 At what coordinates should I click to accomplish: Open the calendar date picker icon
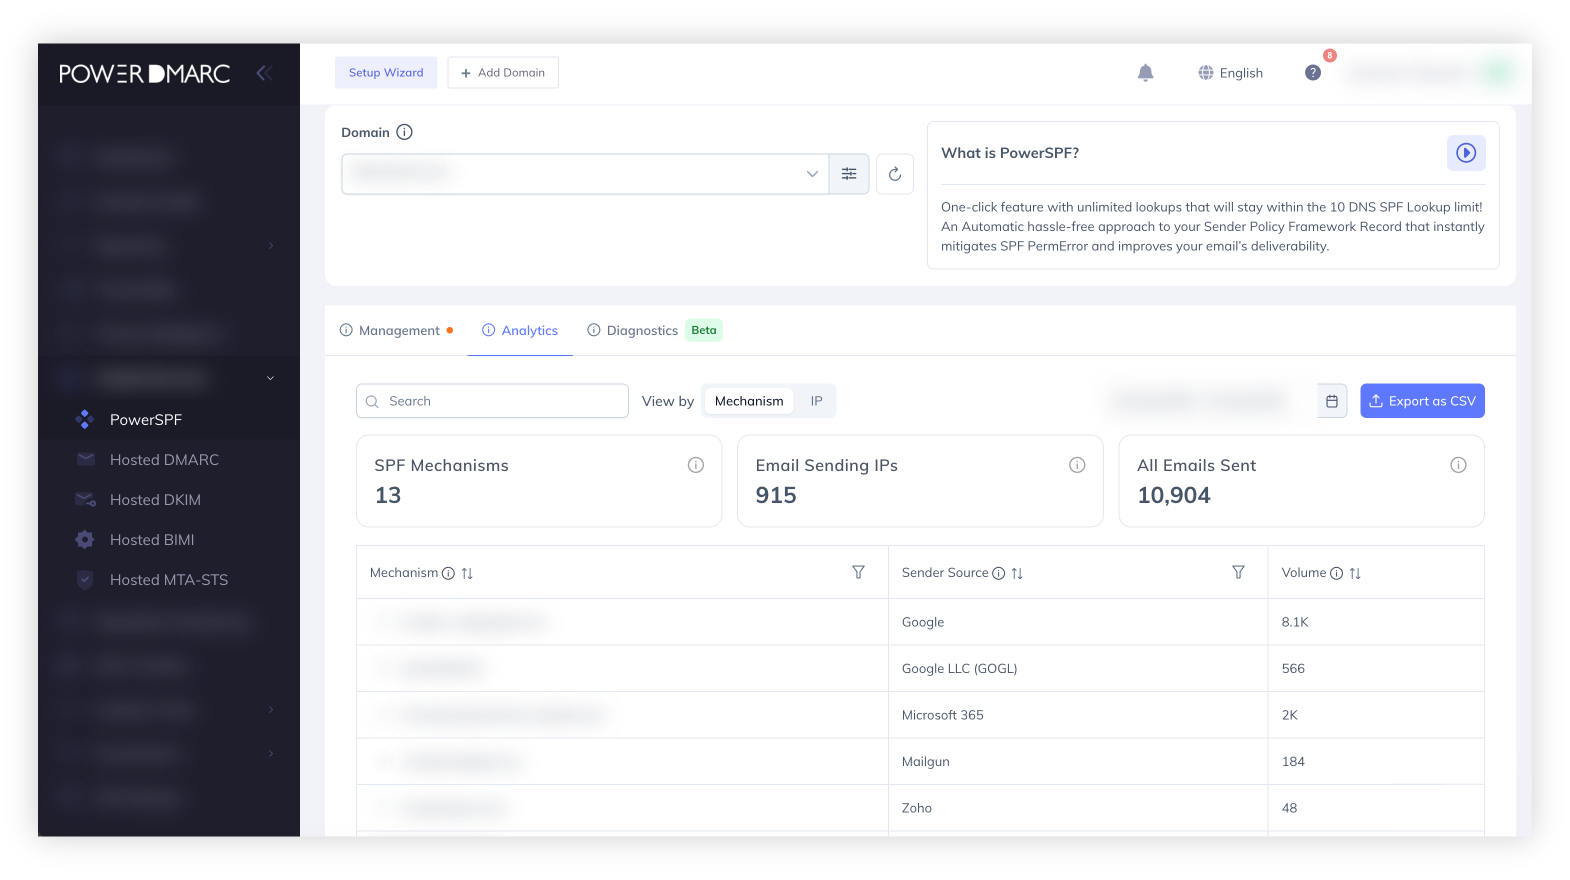1332,401
